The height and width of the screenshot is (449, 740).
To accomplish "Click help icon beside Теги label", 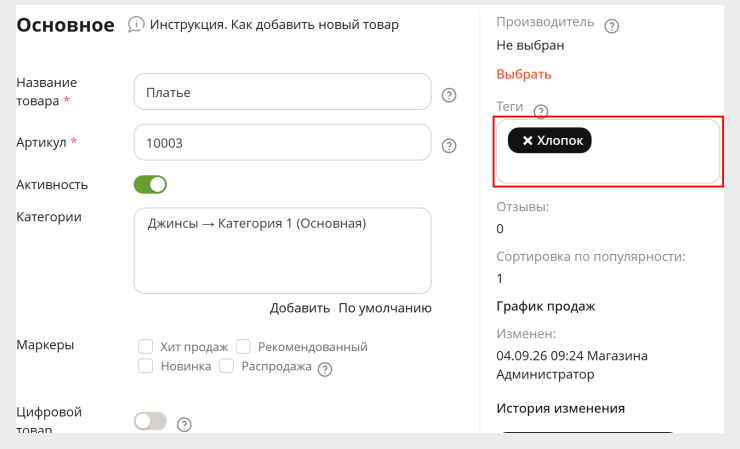I will [541, 111].
